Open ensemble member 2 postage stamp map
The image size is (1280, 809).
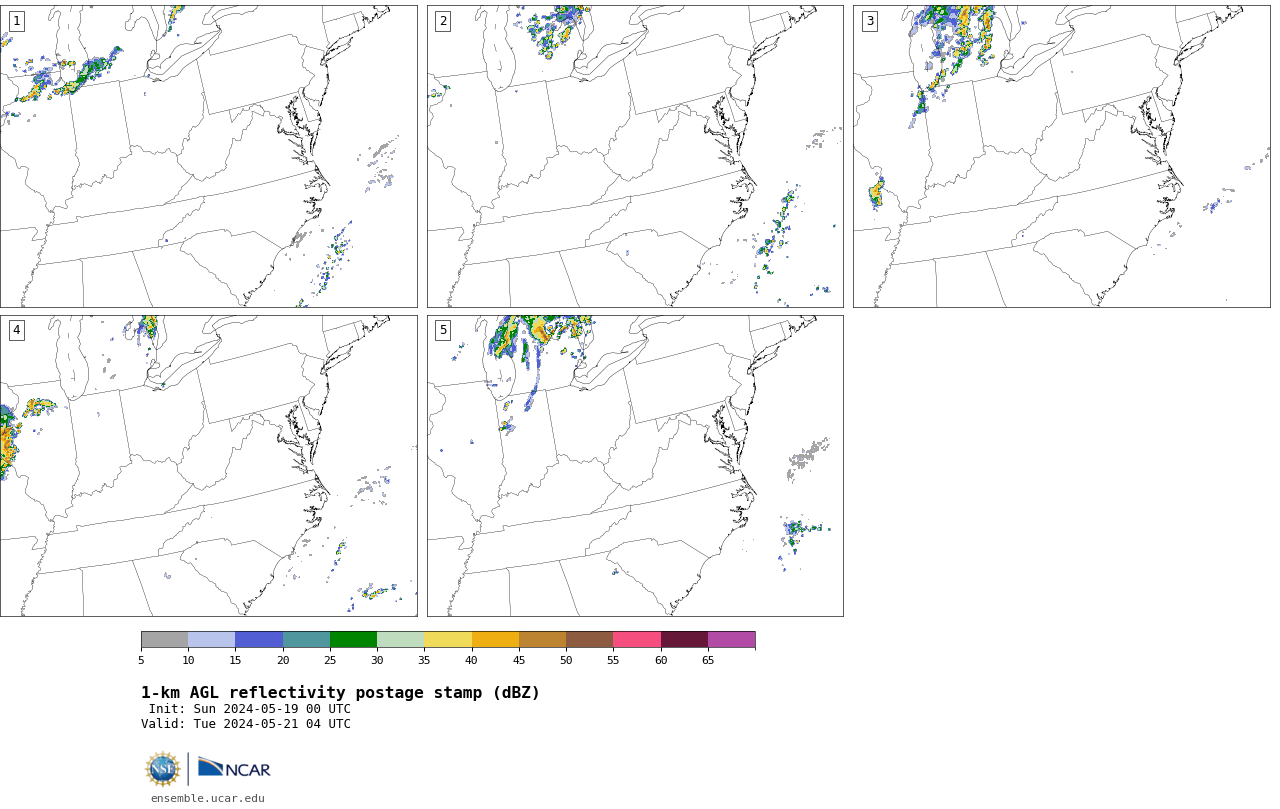point(635,156)
